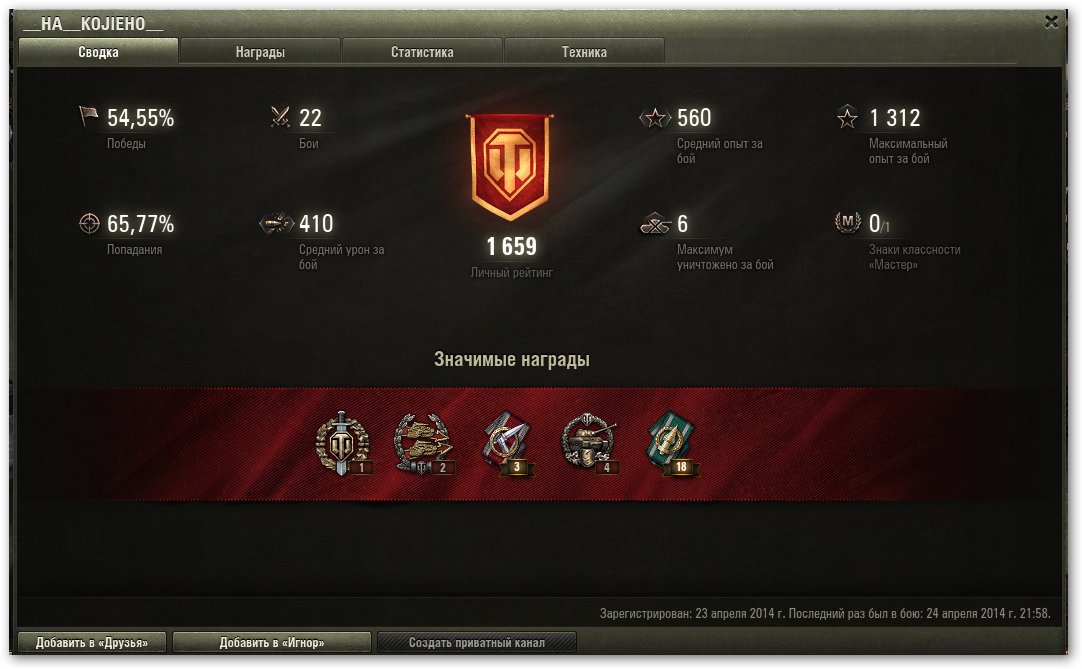Click Добавить в «Друзья» button
The height and width of the screenshot is (669, 1082).
point(92,642)
